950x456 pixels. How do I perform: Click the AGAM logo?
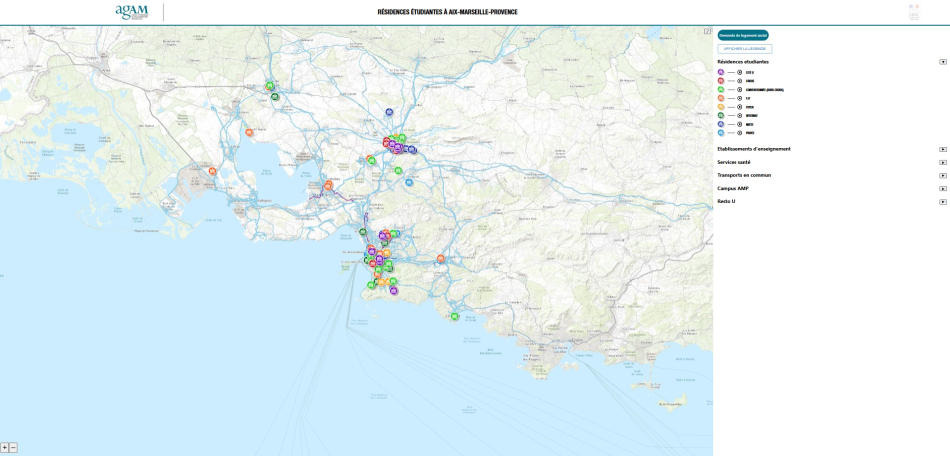131,12
